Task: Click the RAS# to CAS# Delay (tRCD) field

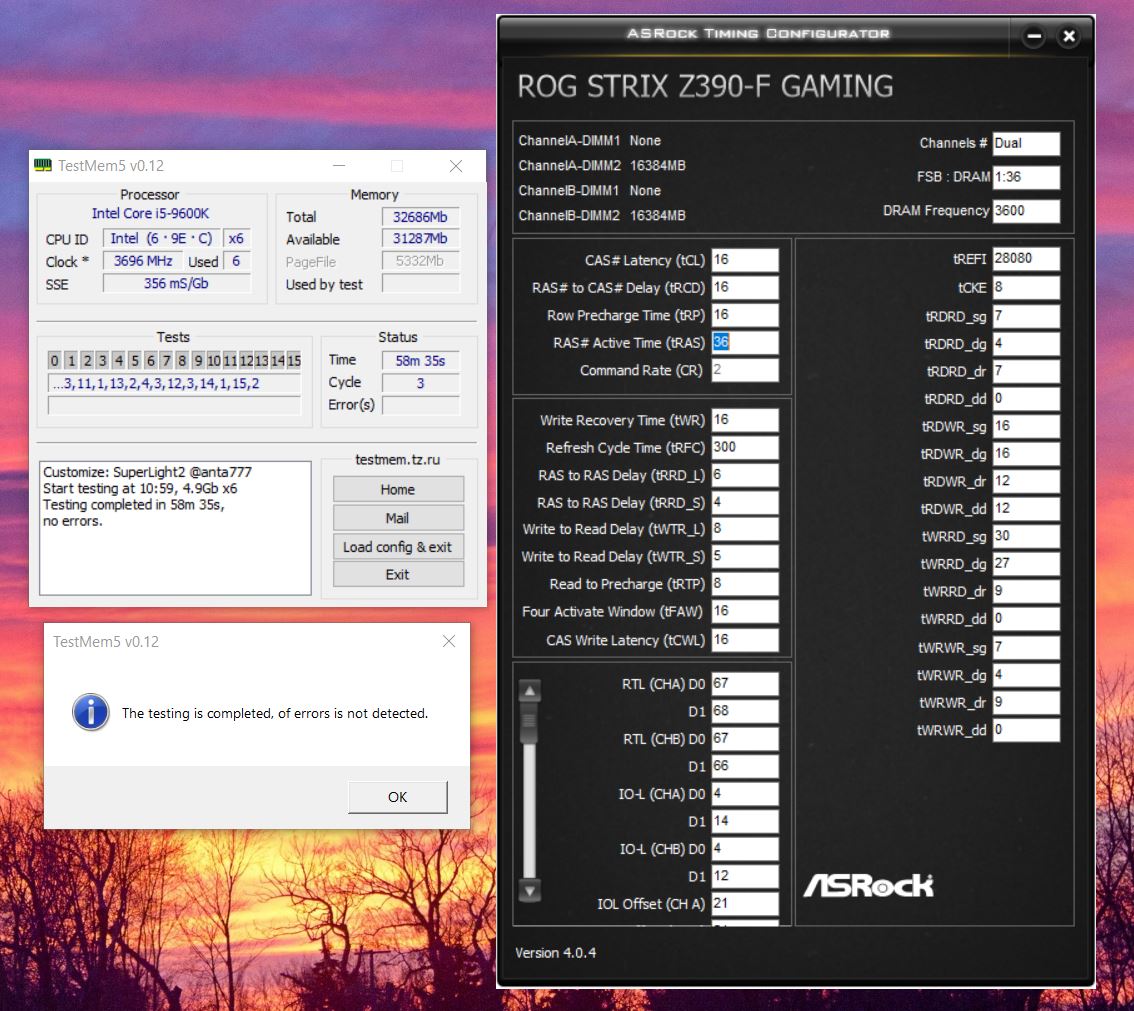Action: point(745,288)
